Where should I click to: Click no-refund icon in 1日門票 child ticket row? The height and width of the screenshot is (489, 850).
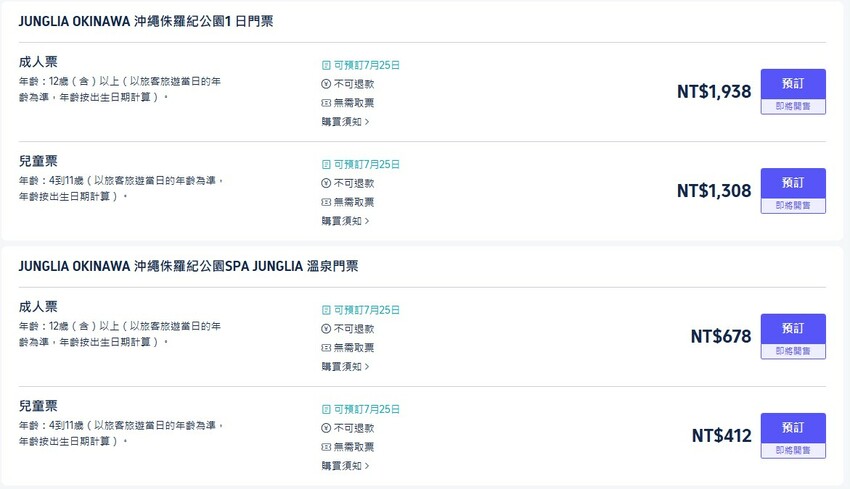pyautogui.click(x=326, y=183)
